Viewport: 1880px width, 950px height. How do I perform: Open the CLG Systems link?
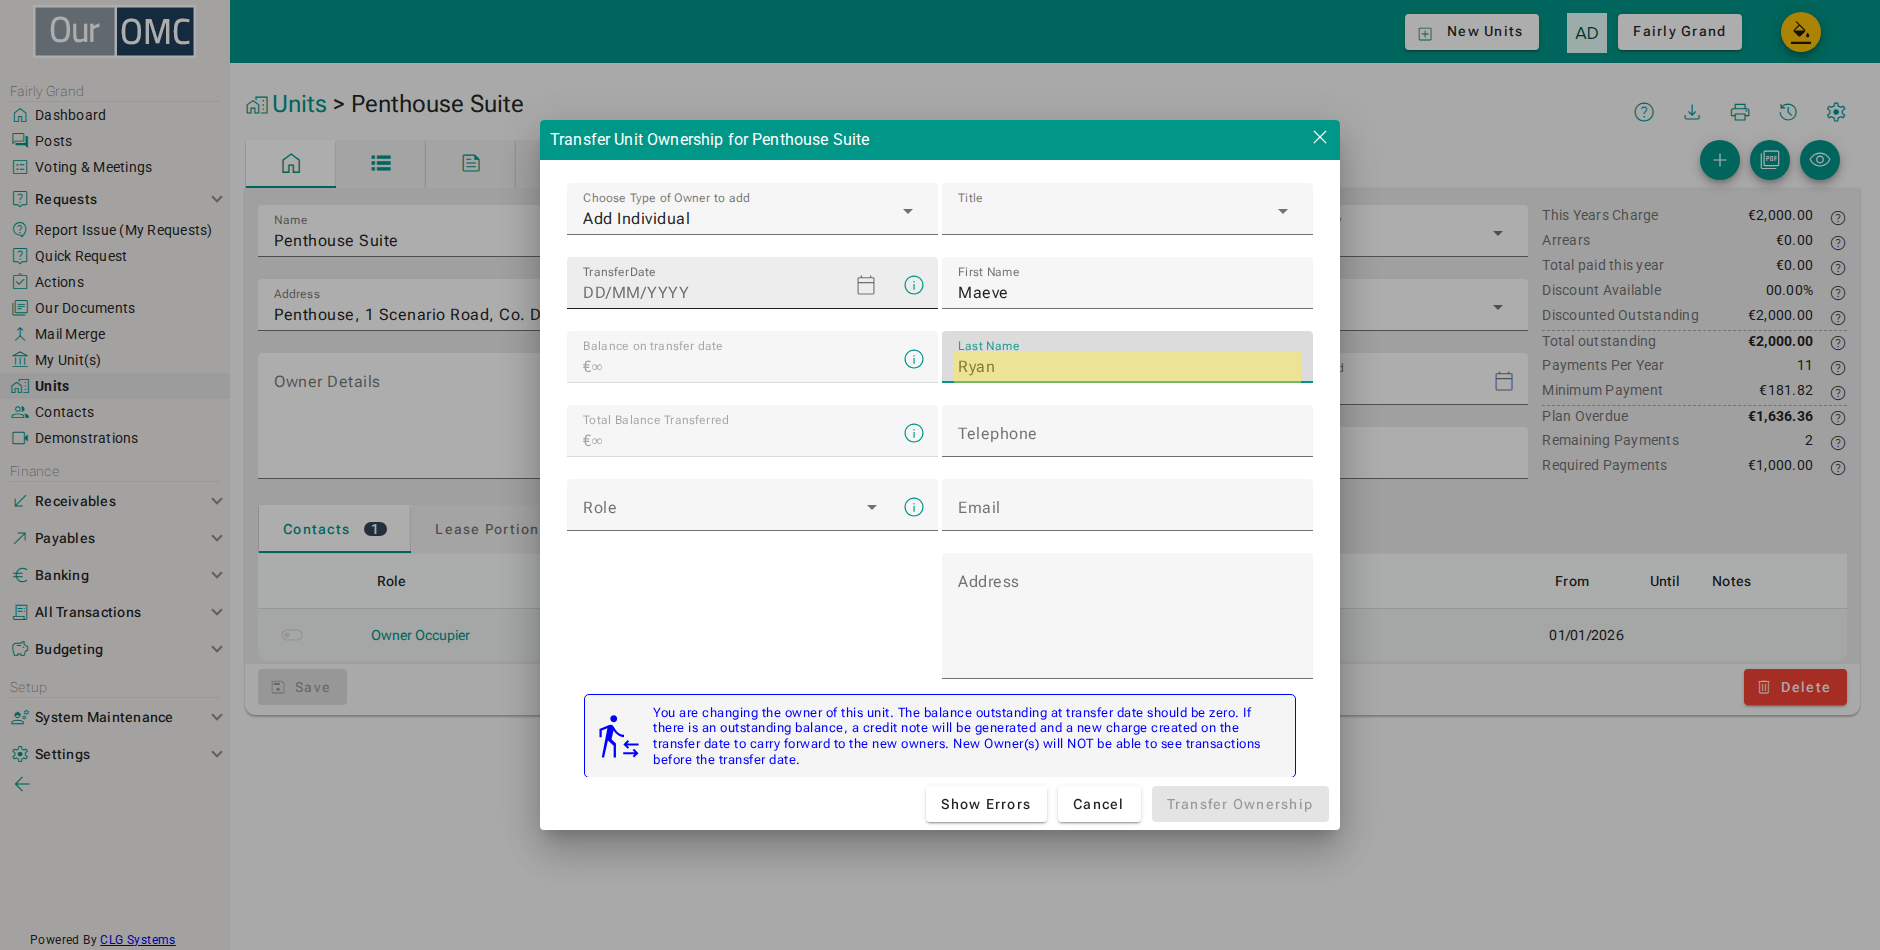tap(138, 940)
